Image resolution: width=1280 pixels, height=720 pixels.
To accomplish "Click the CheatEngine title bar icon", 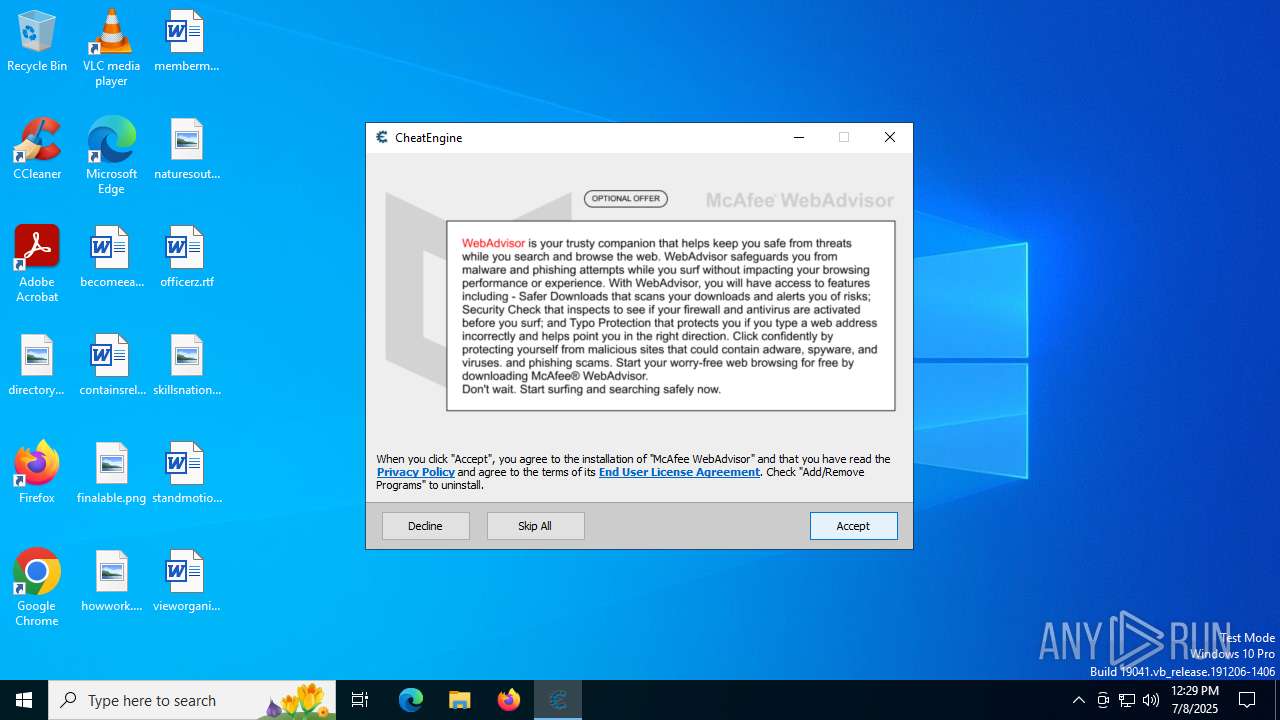I will [x=382, y=138].
